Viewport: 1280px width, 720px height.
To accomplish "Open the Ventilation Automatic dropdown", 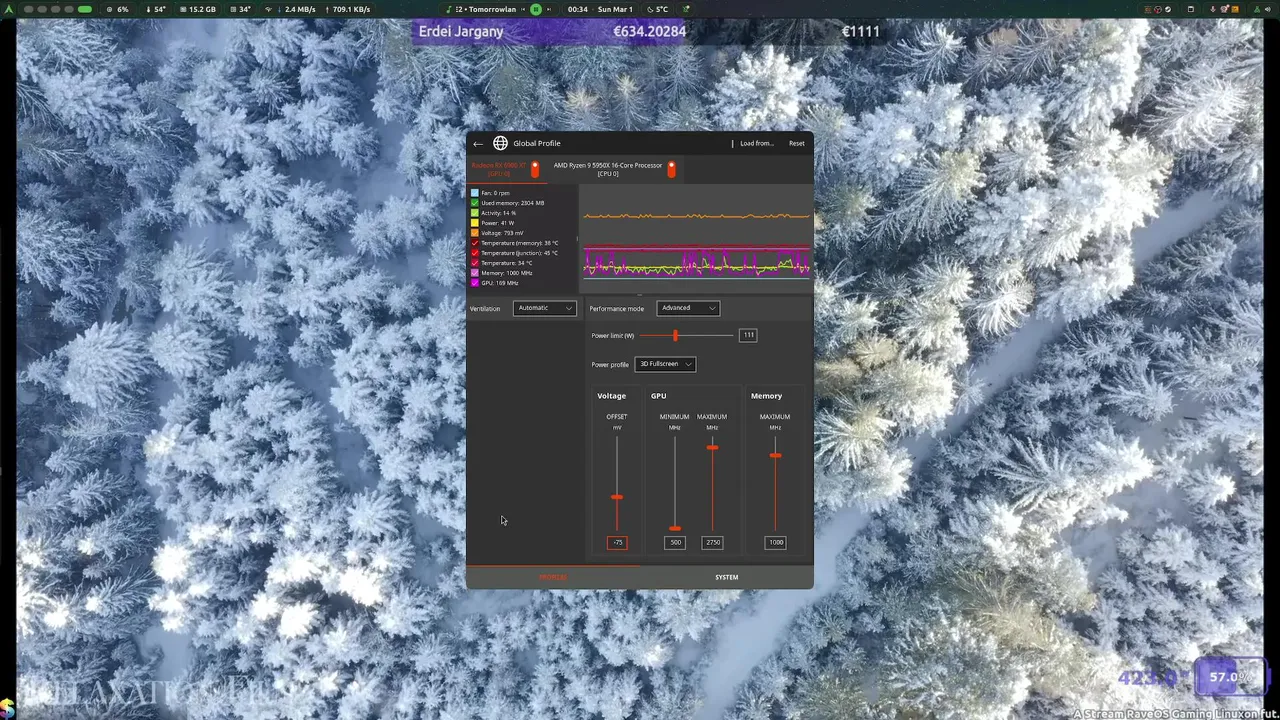I will pyautogui.click(x=545, y=308).
